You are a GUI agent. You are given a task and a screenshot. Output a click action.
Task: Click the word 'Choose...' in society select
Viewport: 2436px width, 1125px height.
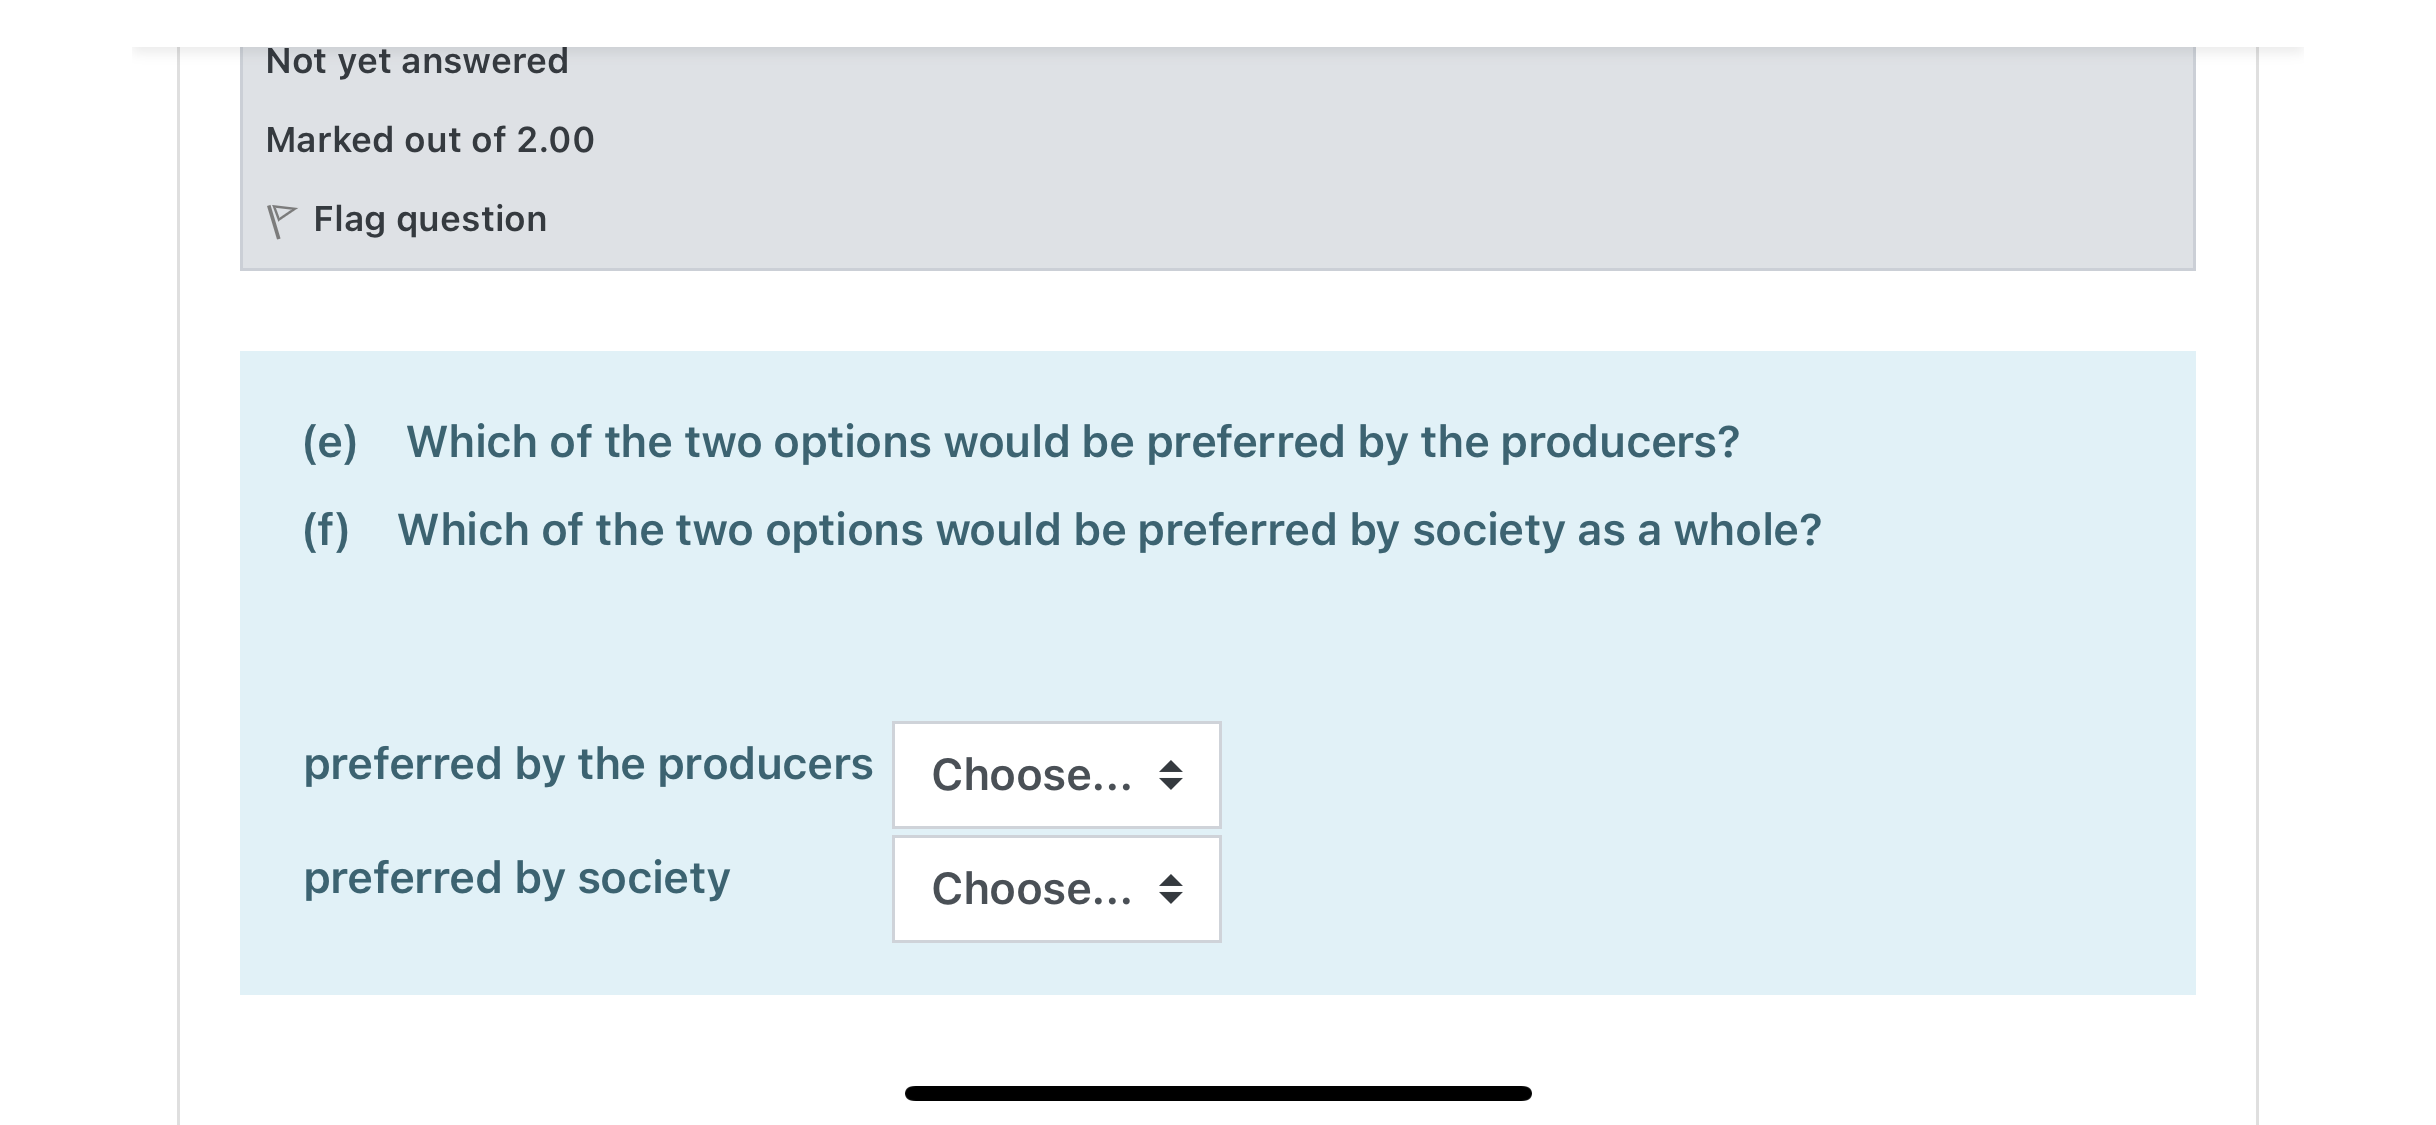pyautogui.click(x=1031, y=889)
